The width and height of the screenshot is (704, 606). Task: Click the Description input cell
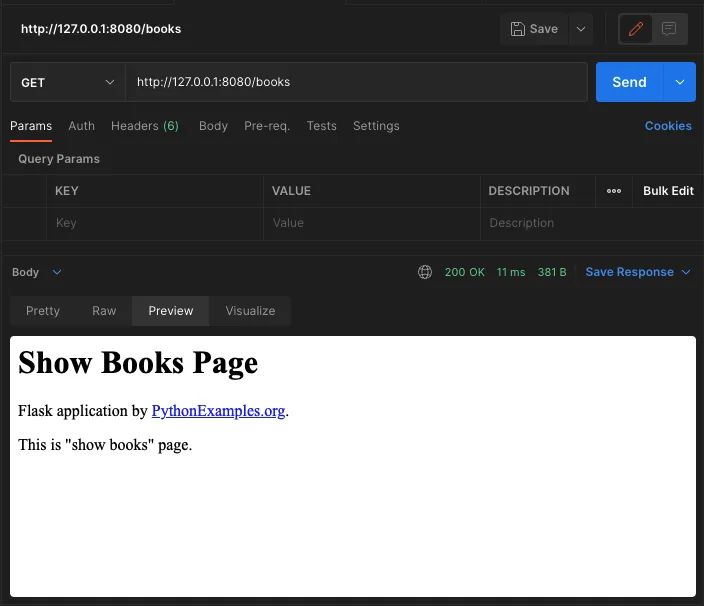592,223
